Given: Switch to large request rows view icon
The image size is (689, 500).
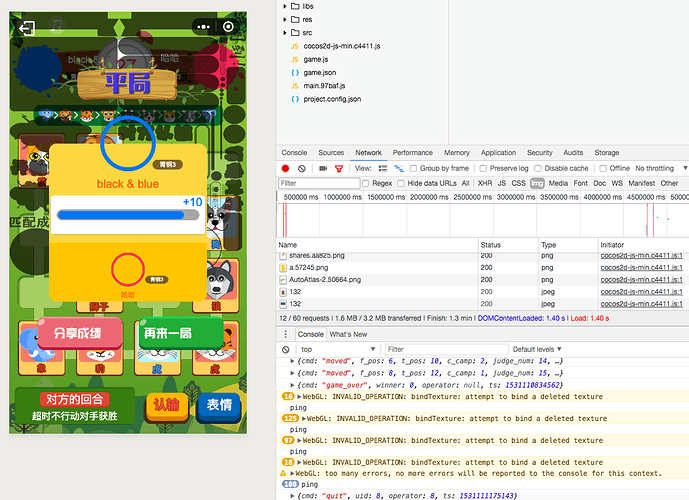Looking at the screenshot, I should 383,168.
